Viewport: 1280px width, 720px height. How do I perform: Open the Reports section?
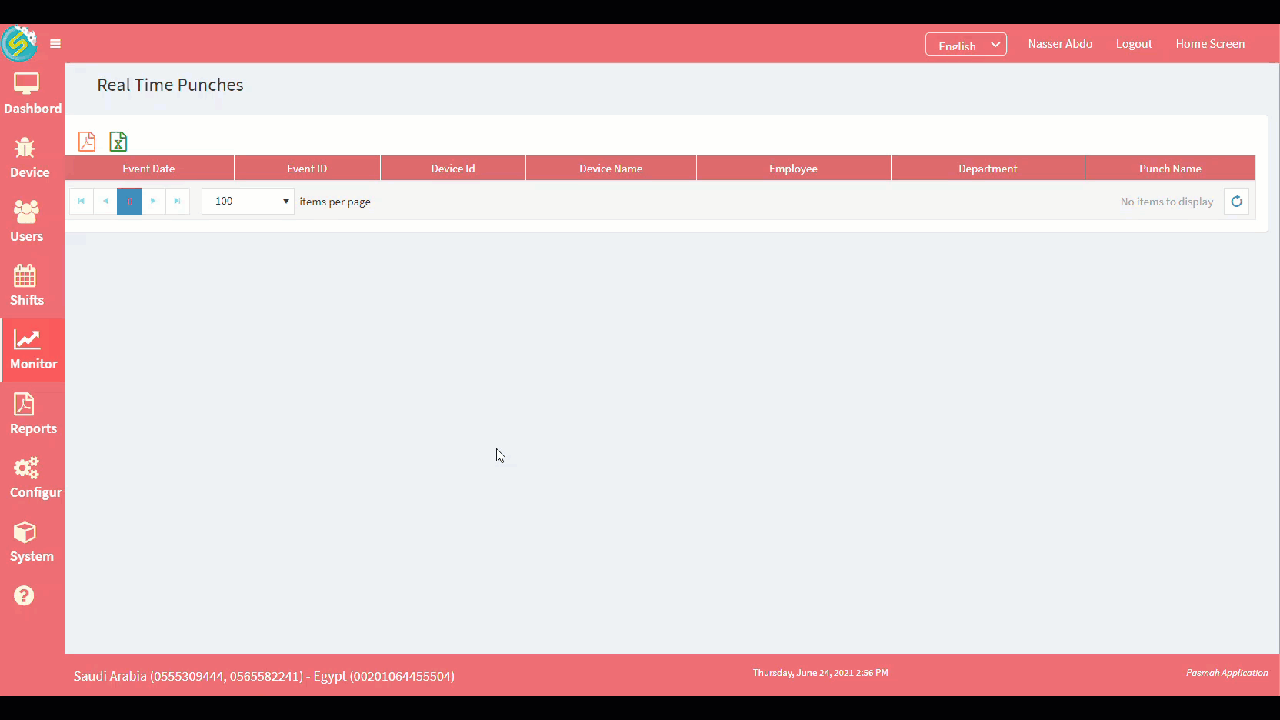click(x=33, y=414)
